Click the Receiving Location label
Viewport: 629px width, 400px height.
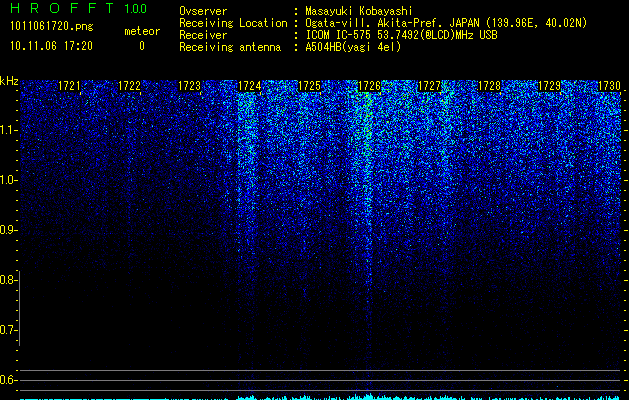tap(233, 23)
